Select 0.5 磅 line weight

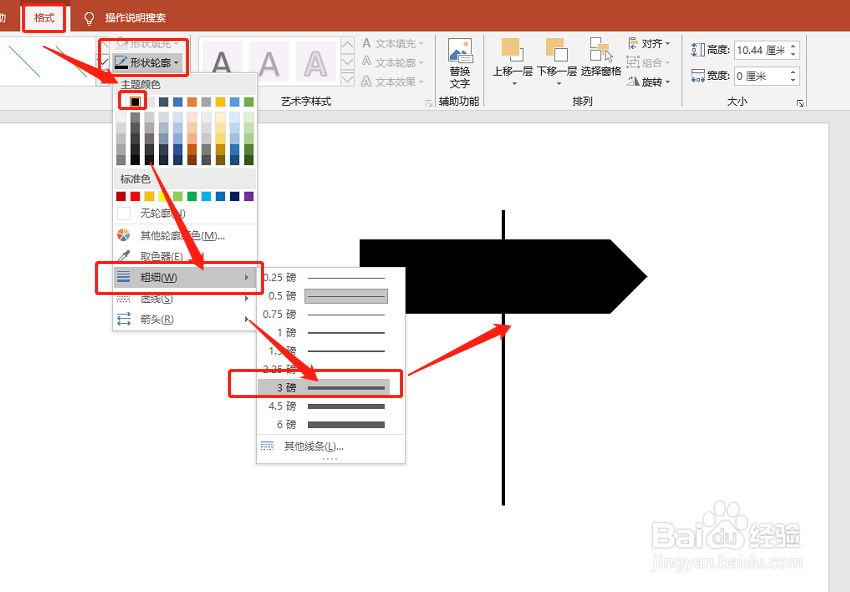coord(331,296)
